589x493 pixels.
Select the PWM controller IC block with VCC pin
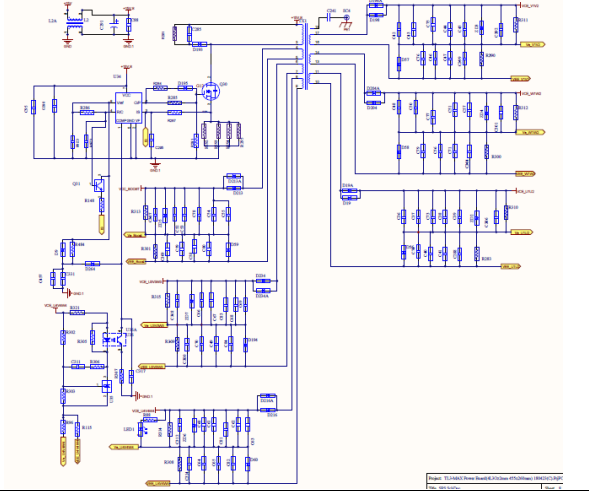(x=128, y=108)
